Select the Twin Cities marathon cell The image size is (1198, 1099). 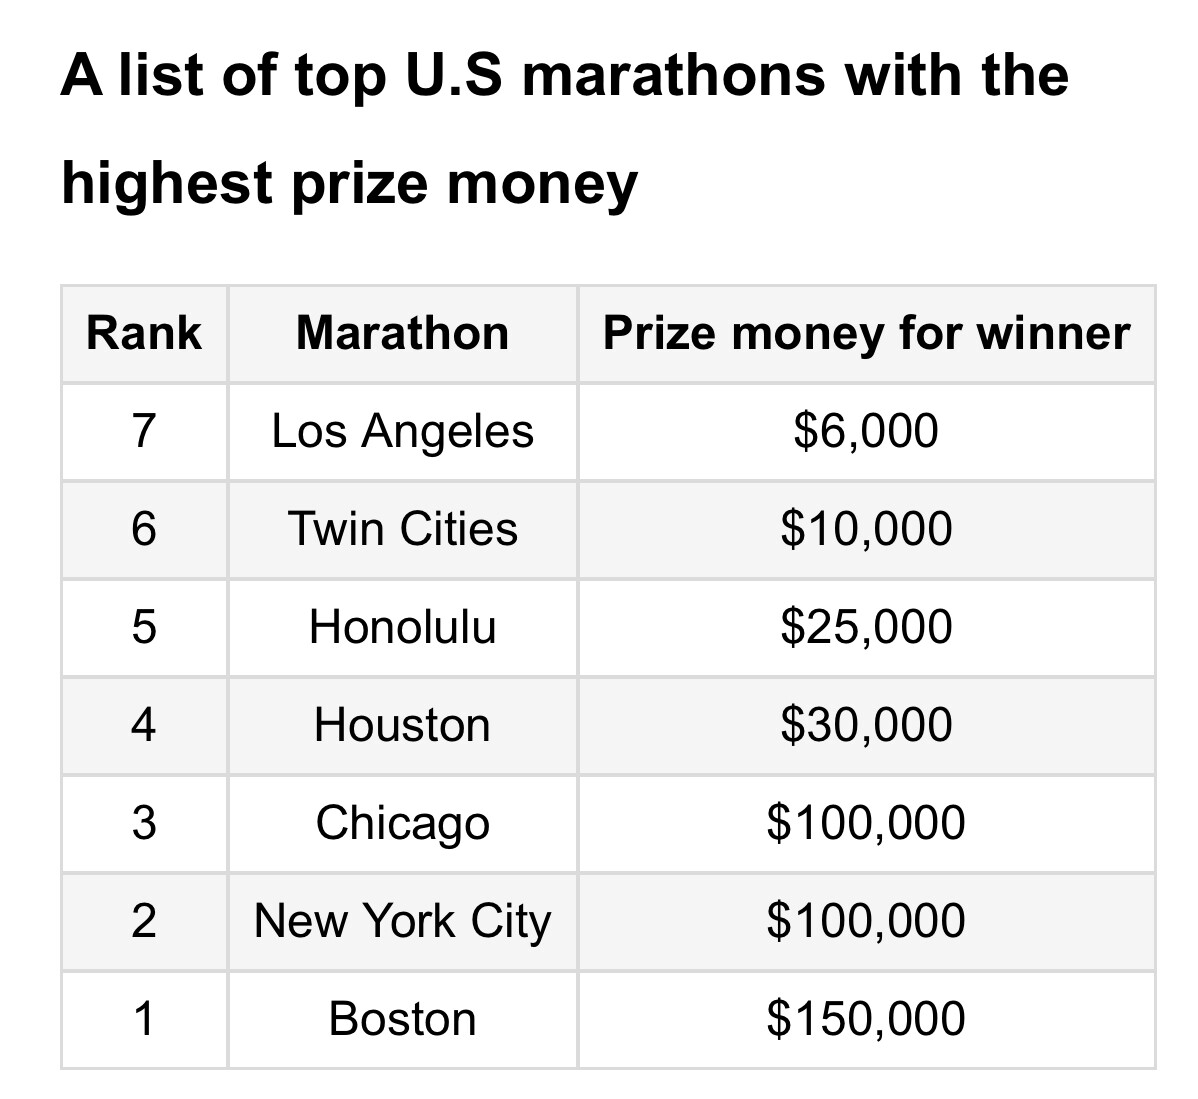pos(402,529)
